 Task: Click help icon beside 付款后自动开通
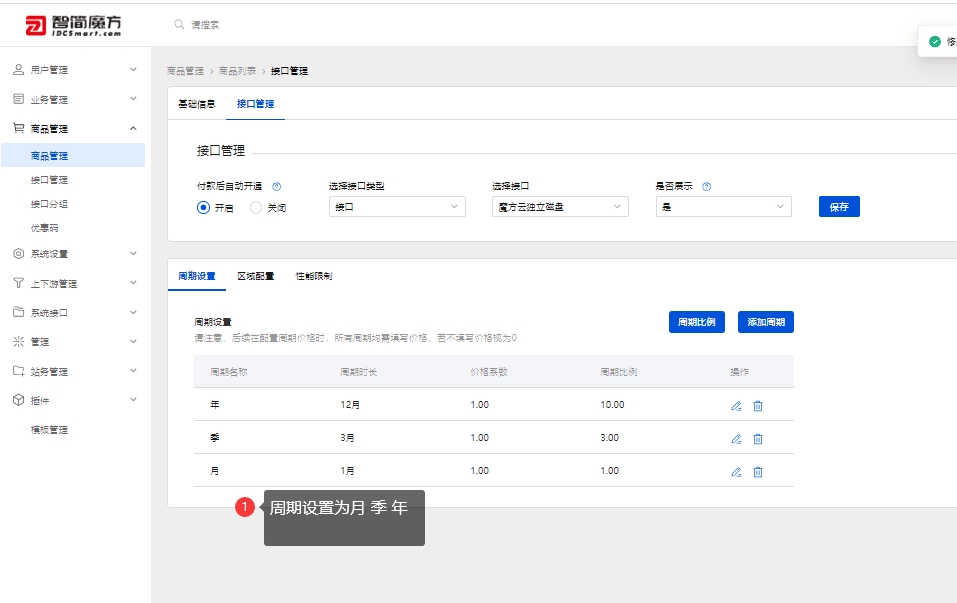[x=276, y=187]
